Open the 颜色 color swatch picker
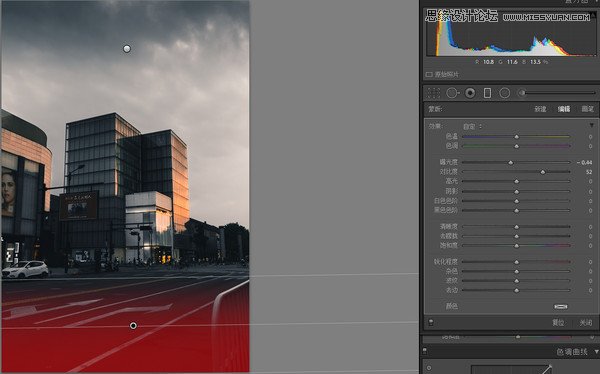This screenshot has width=600, height=374. click(x=561, y=306)
